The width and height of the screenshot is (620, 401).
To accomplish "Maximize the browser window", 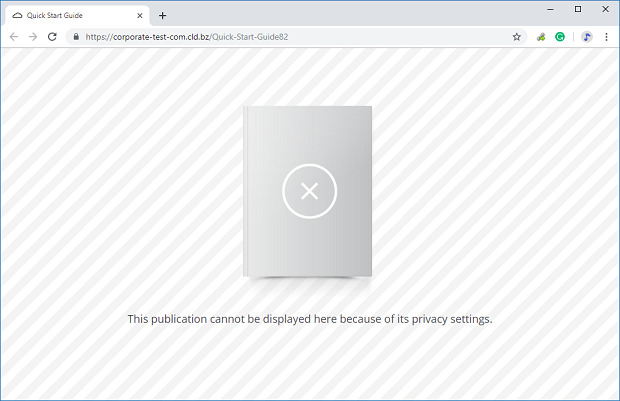I will [578, 9].
